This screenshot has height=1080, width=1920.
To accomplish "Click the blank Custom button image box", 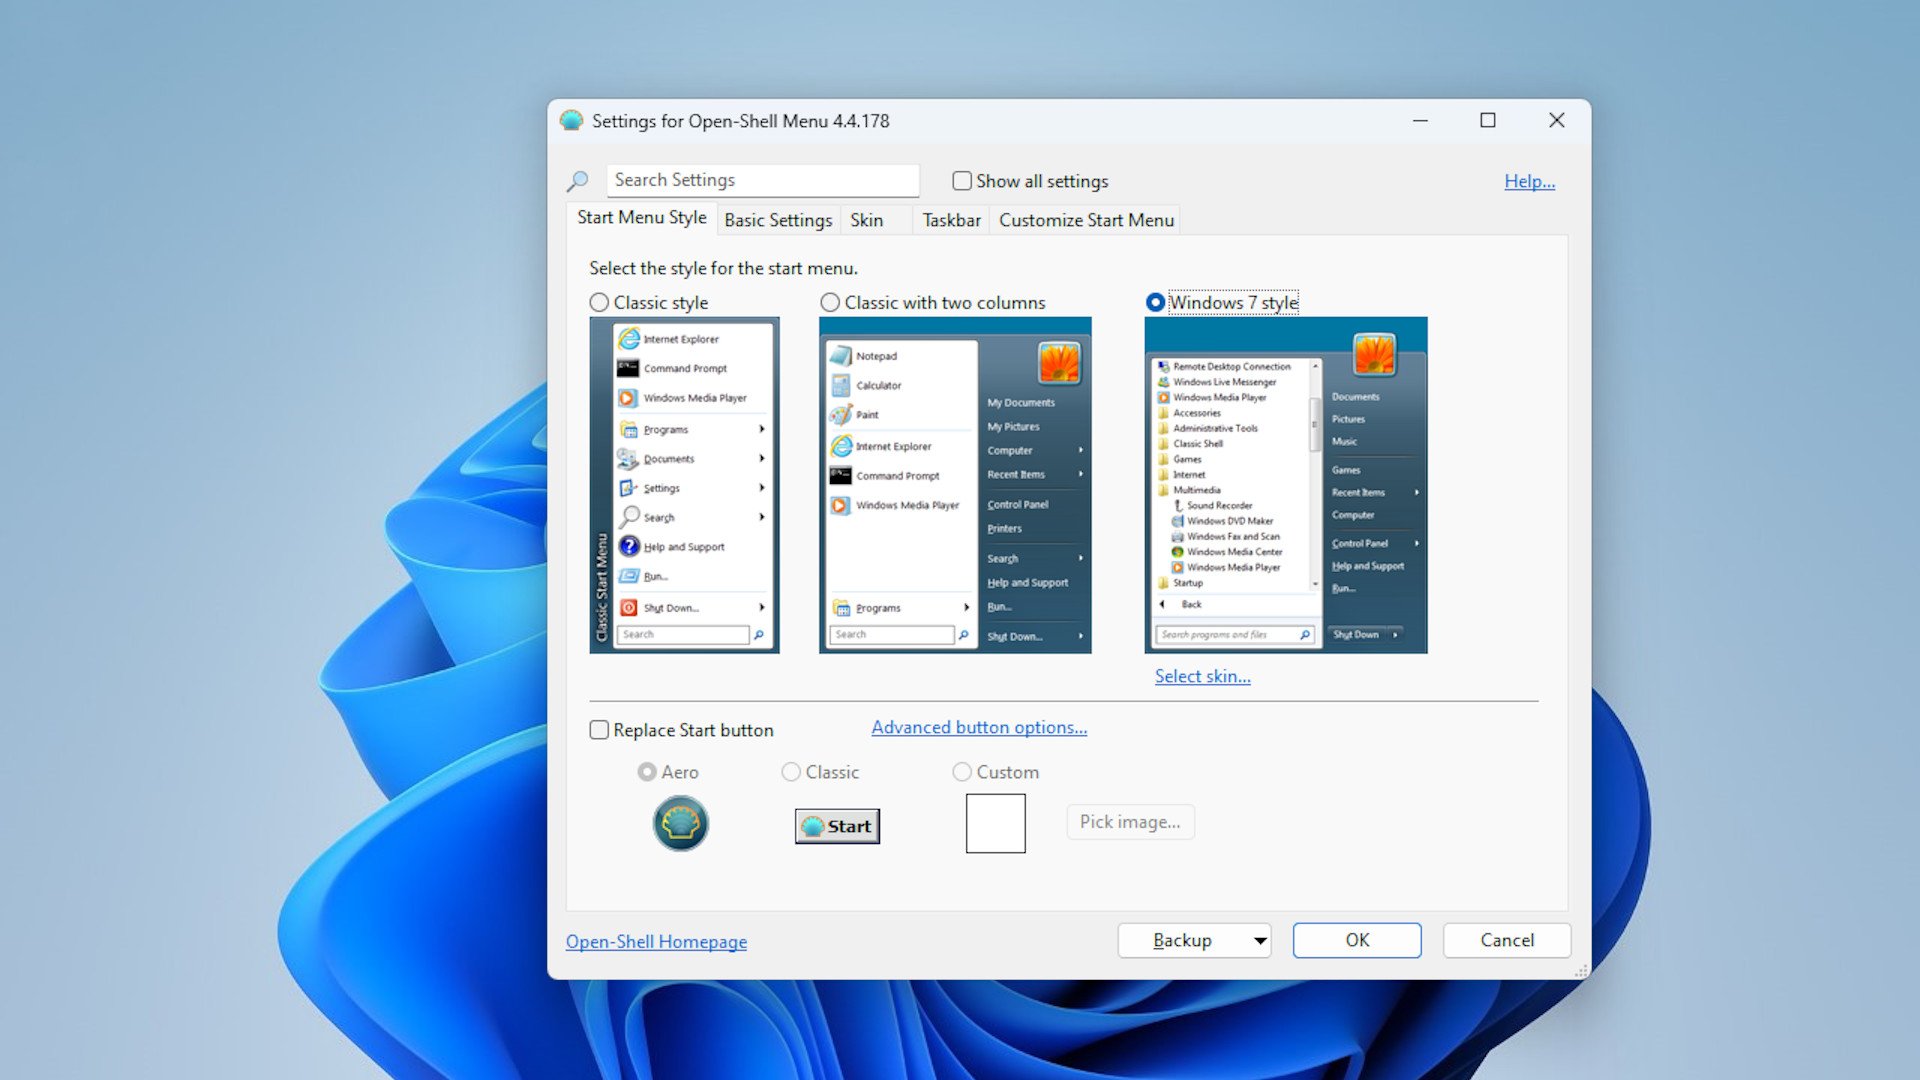I will pos(995,822).
